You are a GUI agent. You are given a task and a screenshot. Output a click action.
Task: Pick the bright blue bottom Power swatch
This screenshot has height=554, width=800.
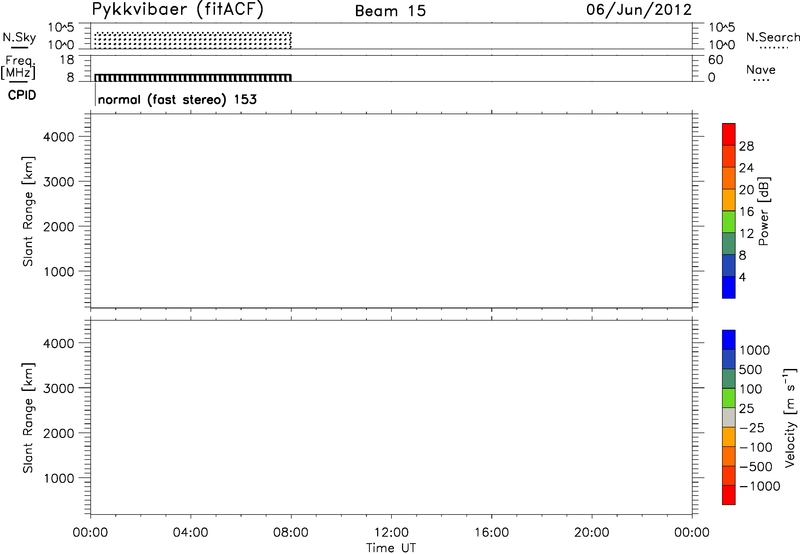click(729, 287)
